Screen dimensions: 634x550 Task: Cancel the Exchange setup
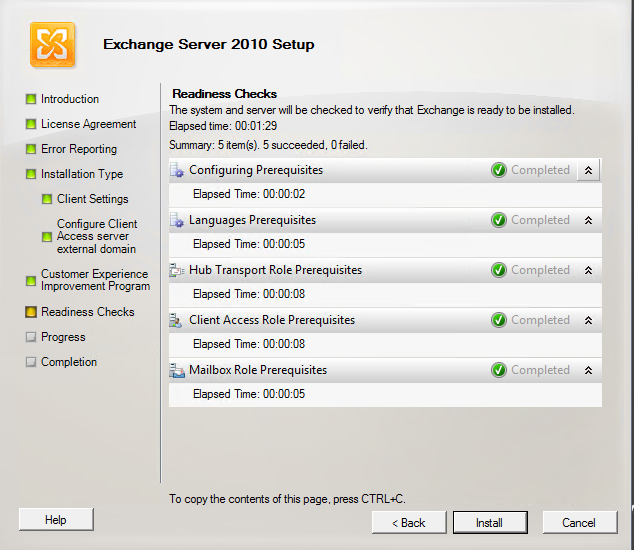(x=579, y=522)
